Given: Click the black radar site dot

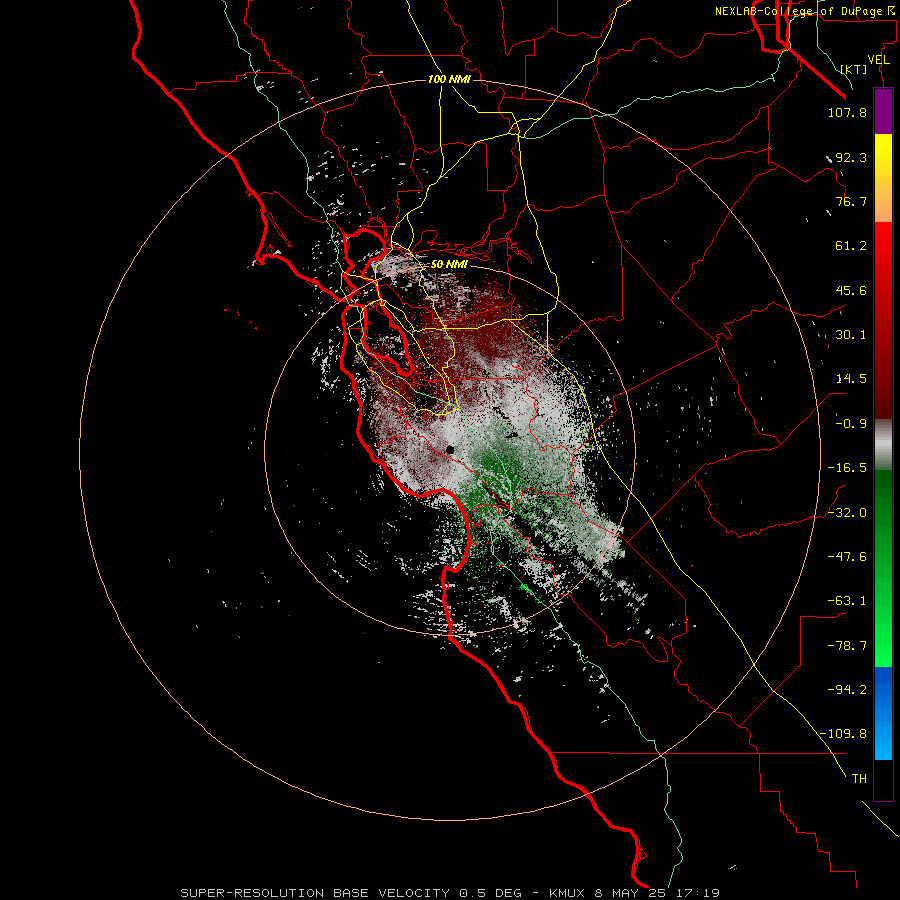Looking at the screenshot, I should pyautogui.click(x=451, y=451).
